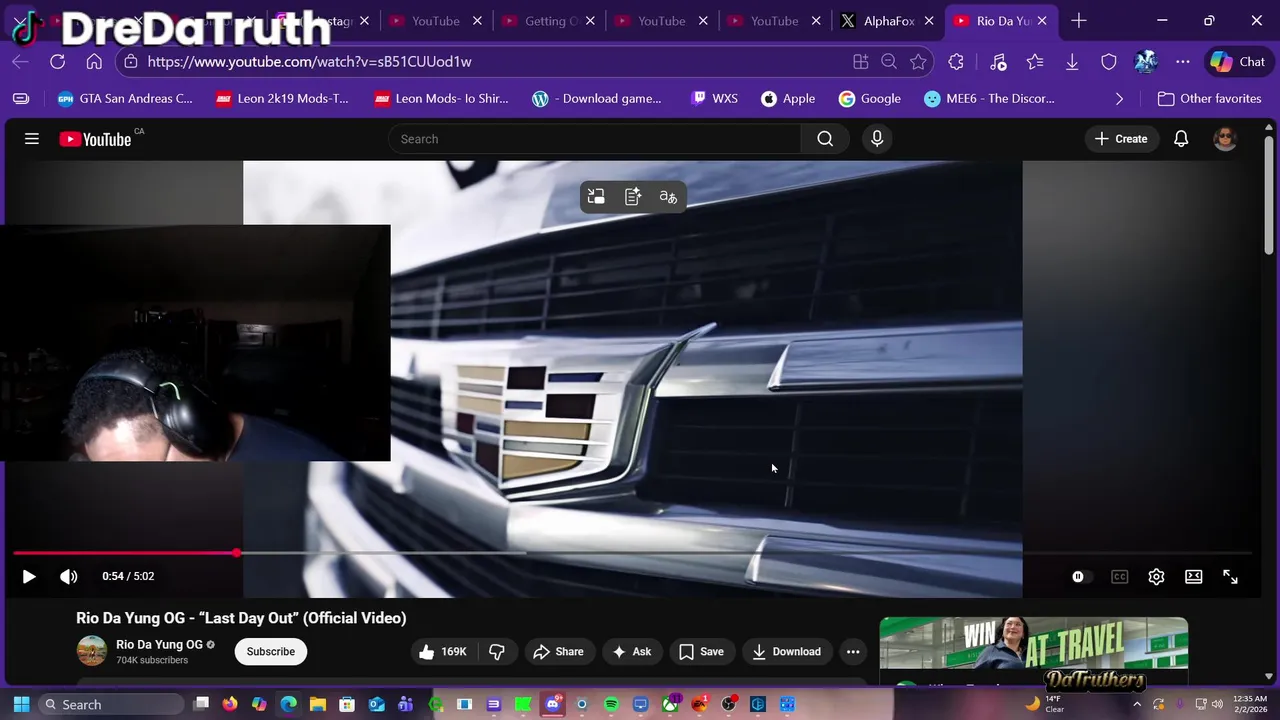Viewport: 1280px width, 720px height.
Task: Open the Edge favorites list icon
Action: pos(1035,62)
